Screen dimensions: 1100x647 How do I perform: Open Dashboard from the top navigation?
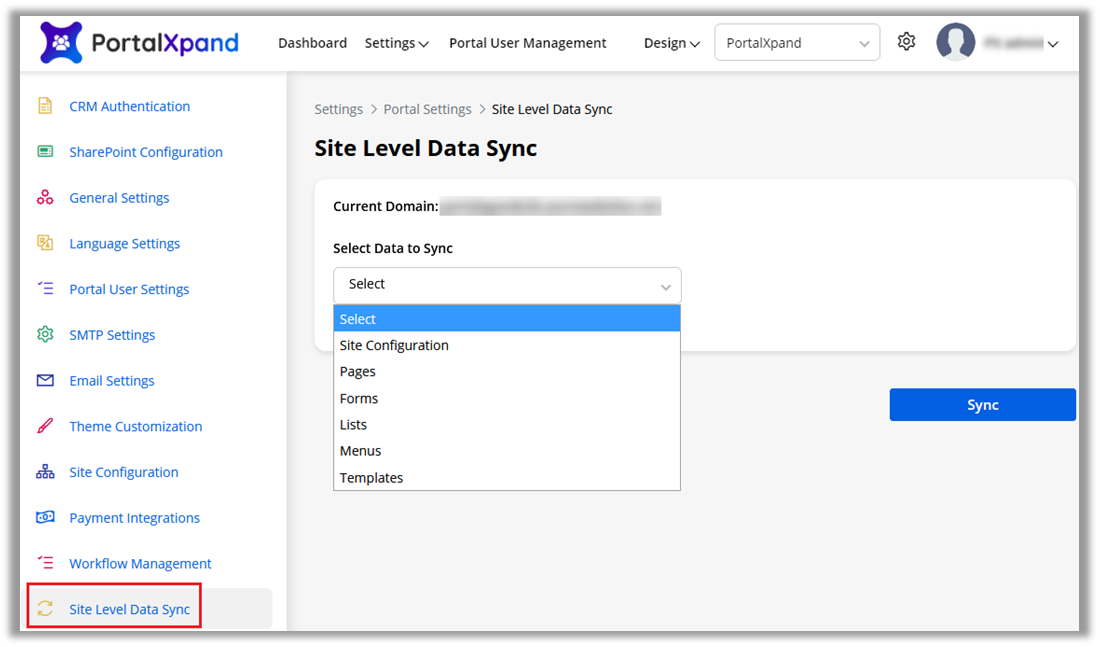pyautogui.click(x=312, y=43)
